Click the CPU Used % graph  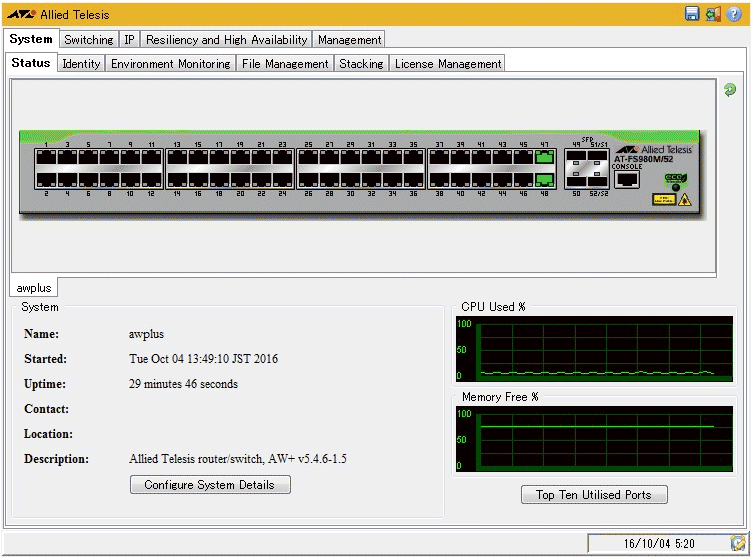click(594, 349)
